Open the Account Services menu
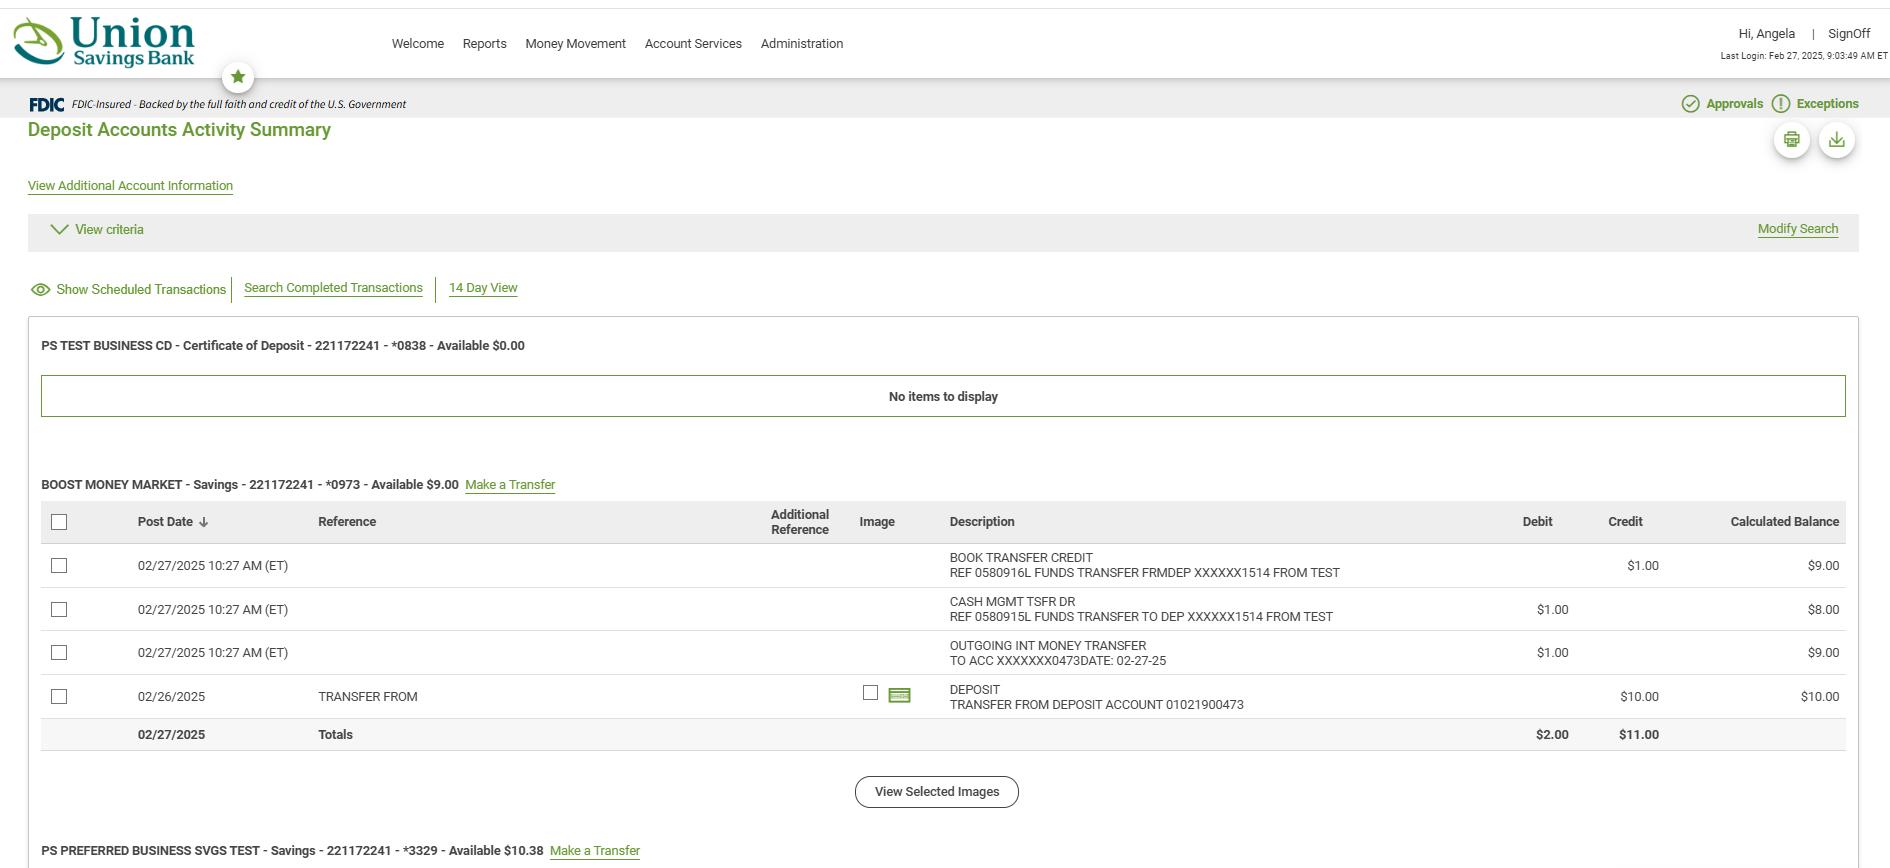The image size is (1890, 868). point(693,44)
